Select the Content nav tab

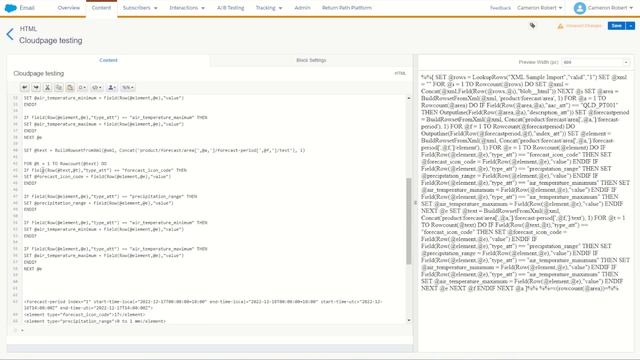point(101,8)
